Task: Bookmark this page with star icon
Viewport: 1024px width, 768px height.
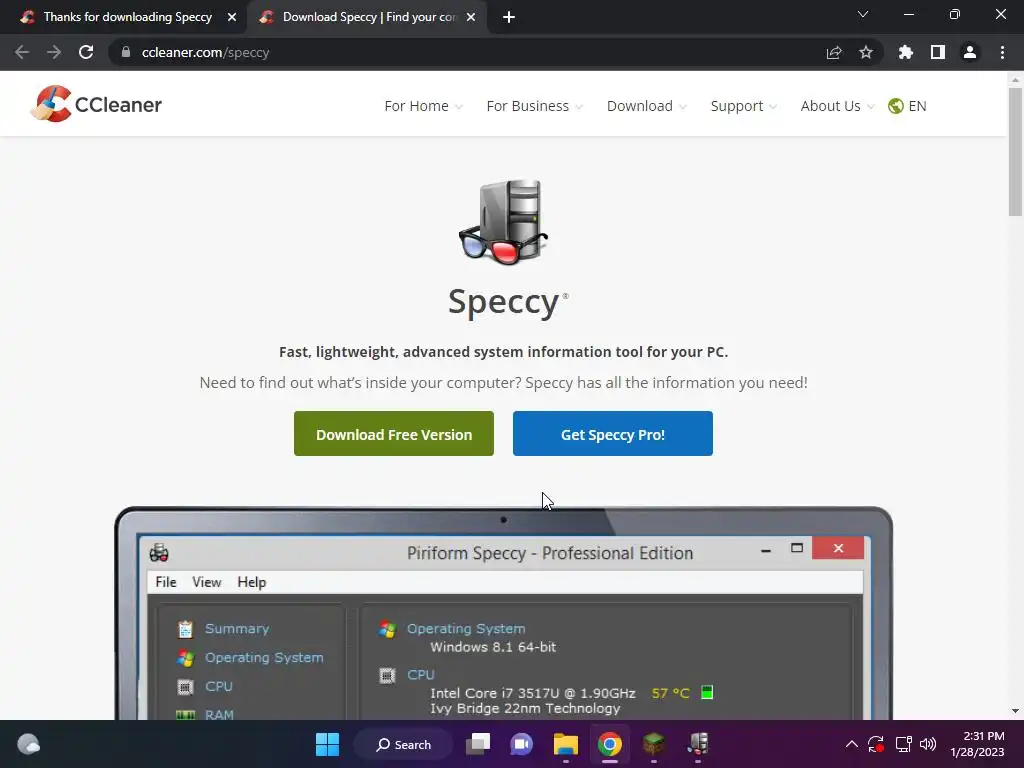Action: pos(866,52)
